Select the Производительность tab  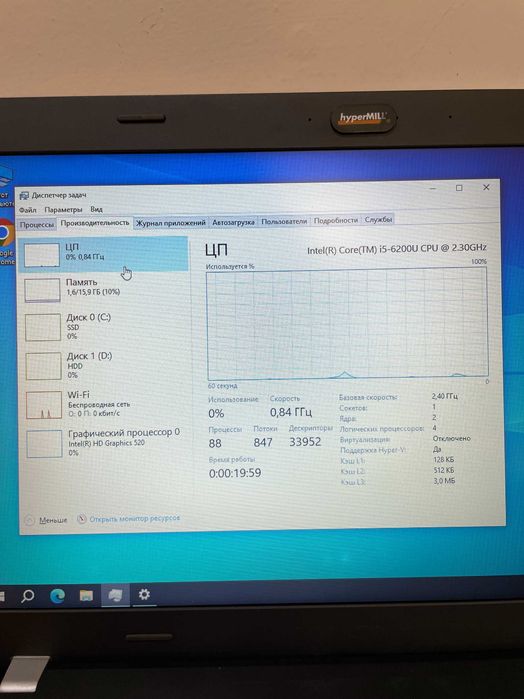coord(95,222)
